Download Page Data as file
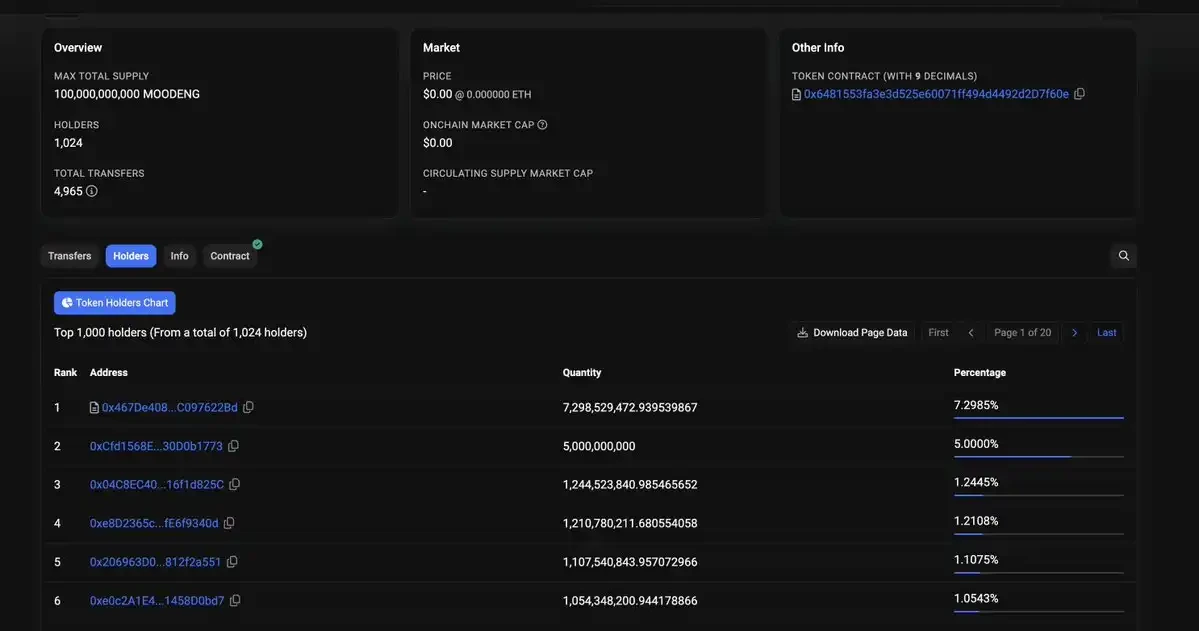Screen dimensions: 1199x631 852,333
